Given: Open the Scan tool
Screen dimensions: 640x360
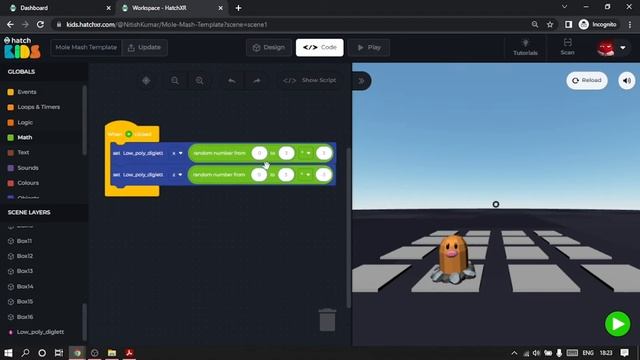Looking at the screenshot, I should tap(567, 47).
